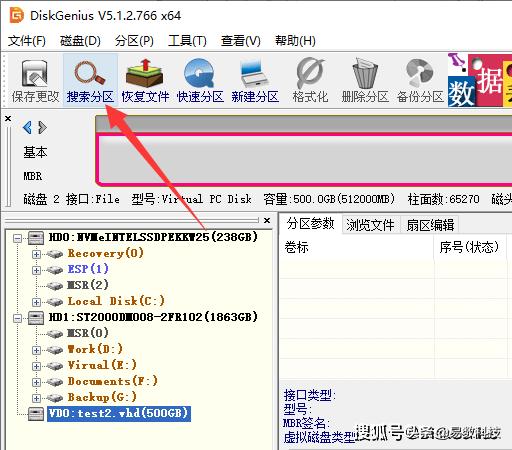This screenshot has width=512, height=450.
Task: Open the 文件(F) menu
Action: (x=27, y=41)
